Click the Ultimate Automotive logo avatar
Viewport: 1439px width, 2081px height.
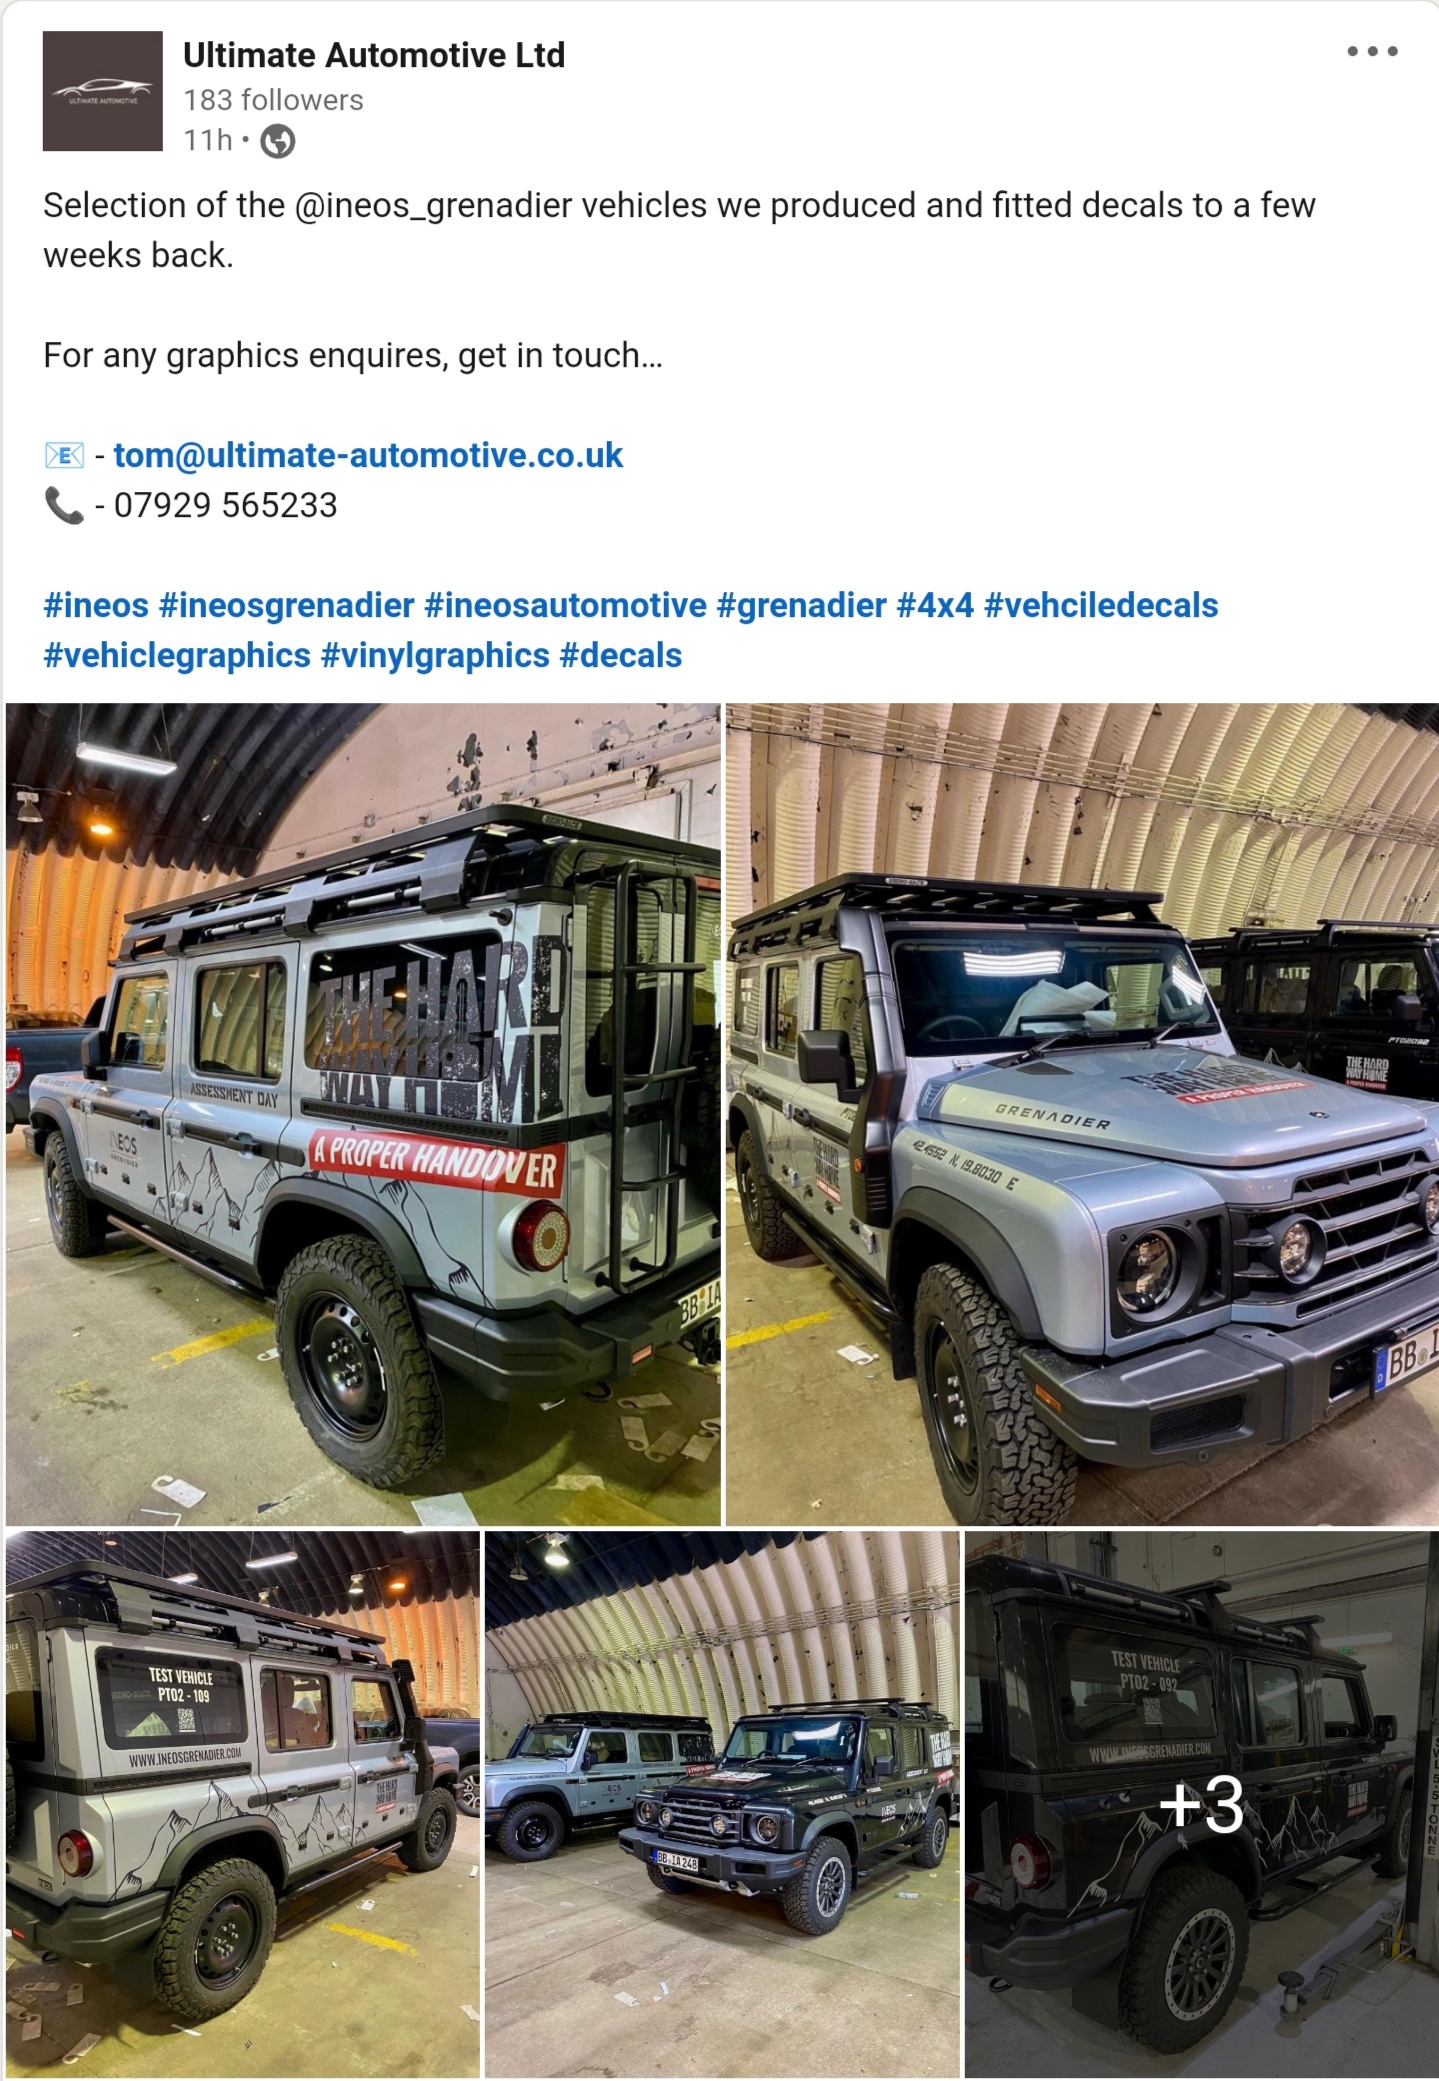coord(102,91)
